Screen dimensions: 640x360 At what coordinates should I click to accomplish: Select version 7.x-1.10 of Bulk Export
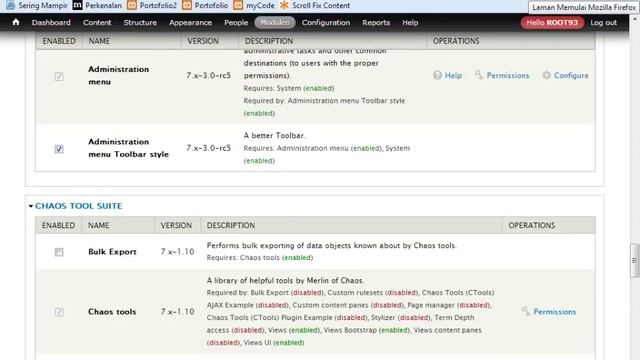coord(178,251)
